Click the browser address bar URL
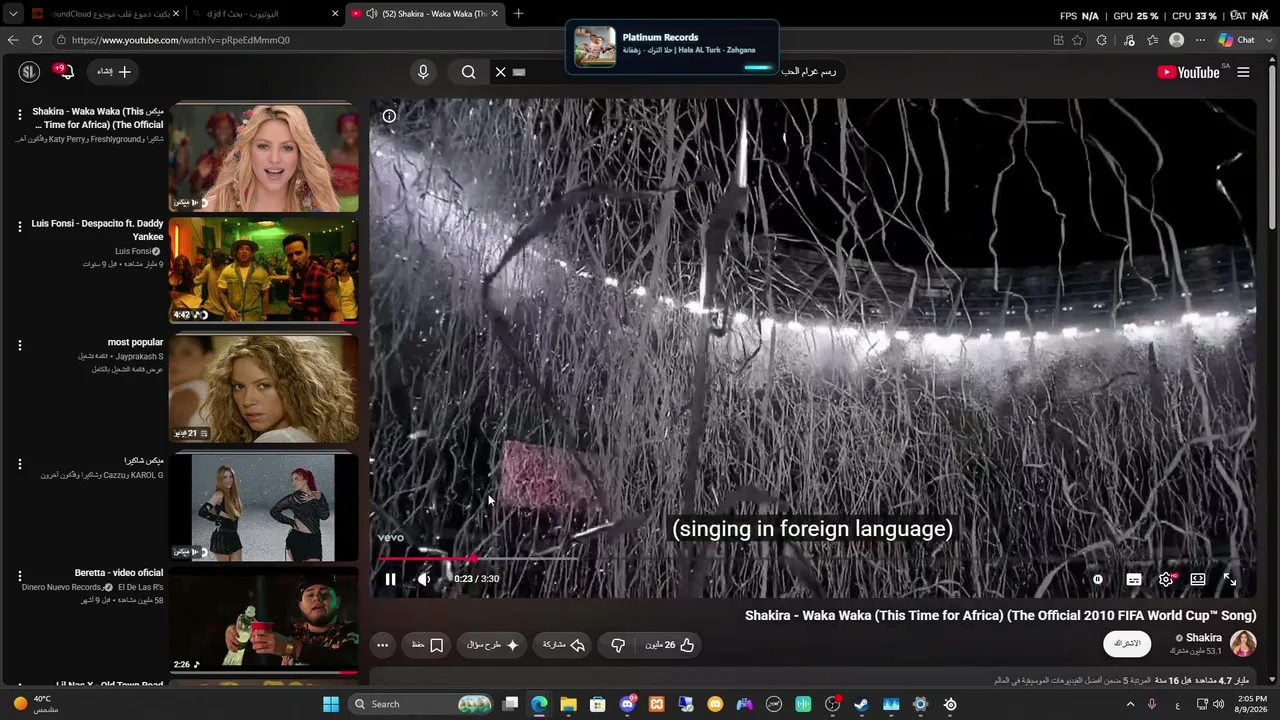 click(x=181, y=40)
